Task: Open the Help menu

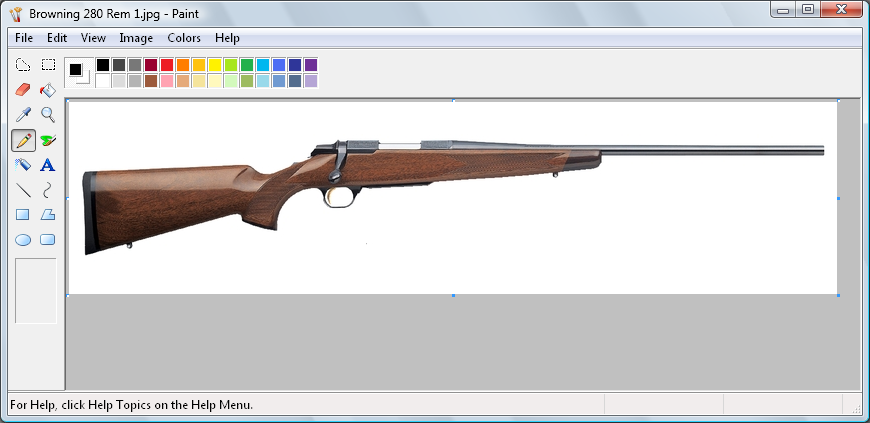Action: 227,38
